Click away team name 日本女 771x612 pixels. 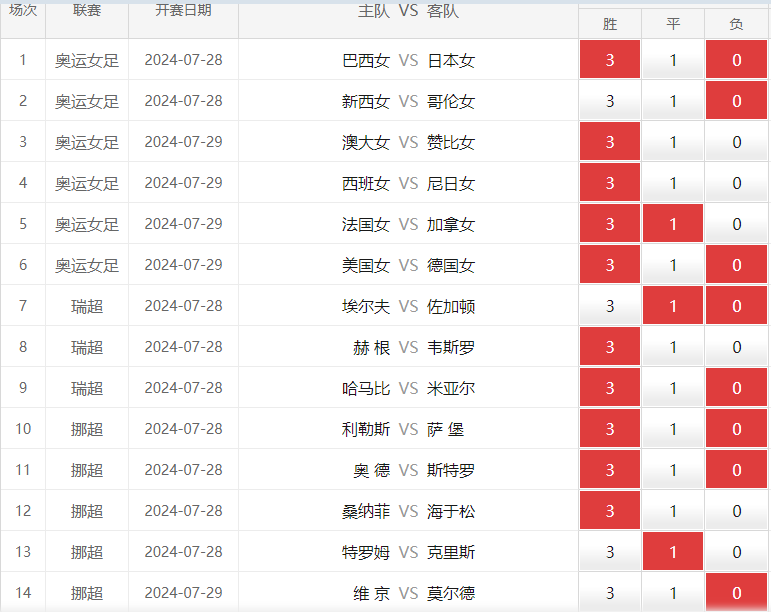tap(450, 60)
